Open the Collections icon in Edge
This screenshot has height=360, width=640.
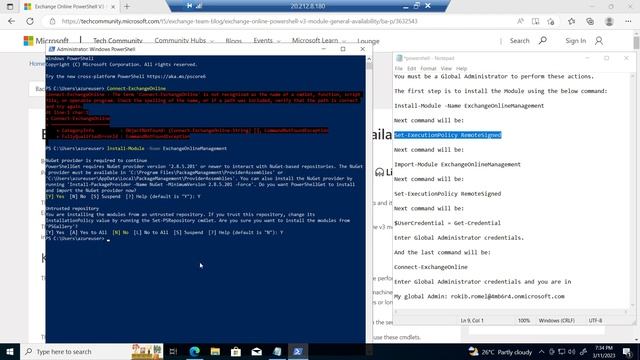point(590,21)
